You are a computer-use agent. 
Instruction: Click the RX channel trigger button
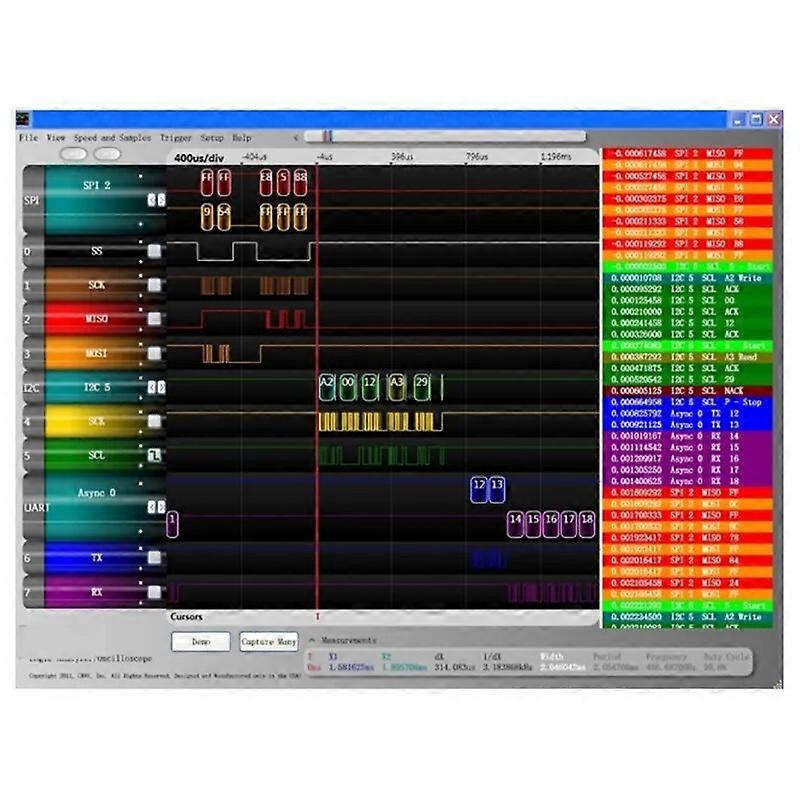[154, 592]
